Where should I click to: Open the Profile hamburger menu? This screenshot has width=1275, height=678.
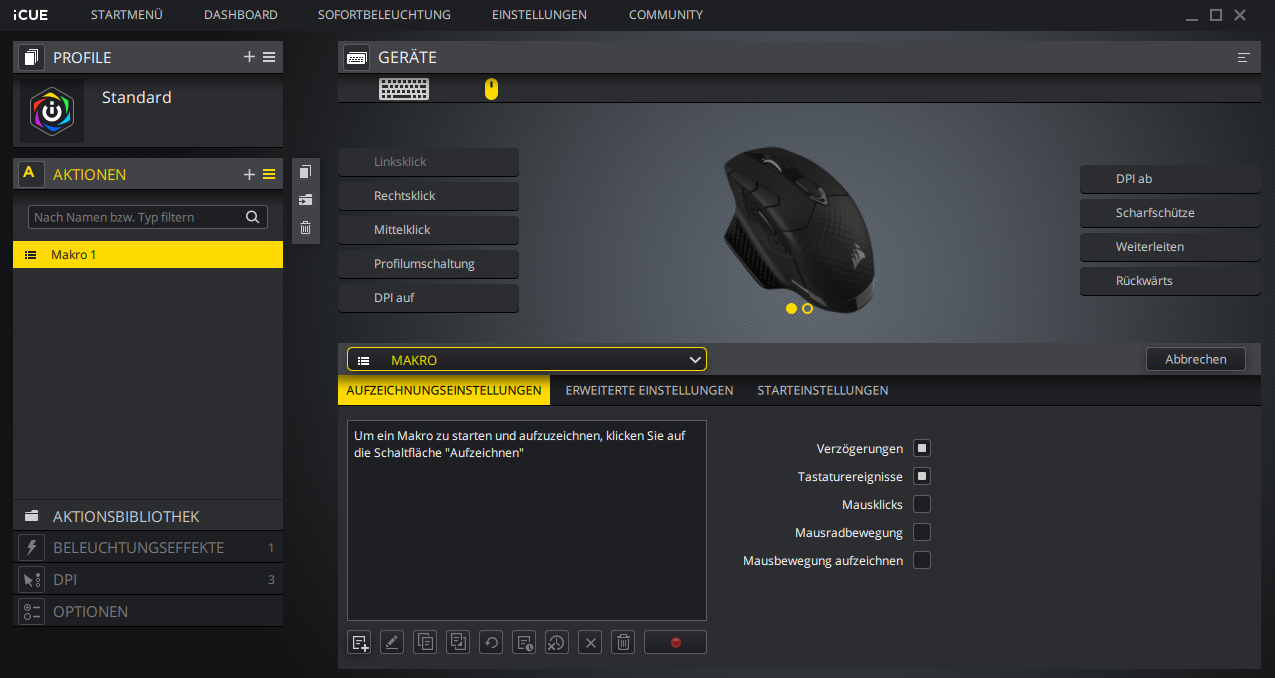(269, 57)
